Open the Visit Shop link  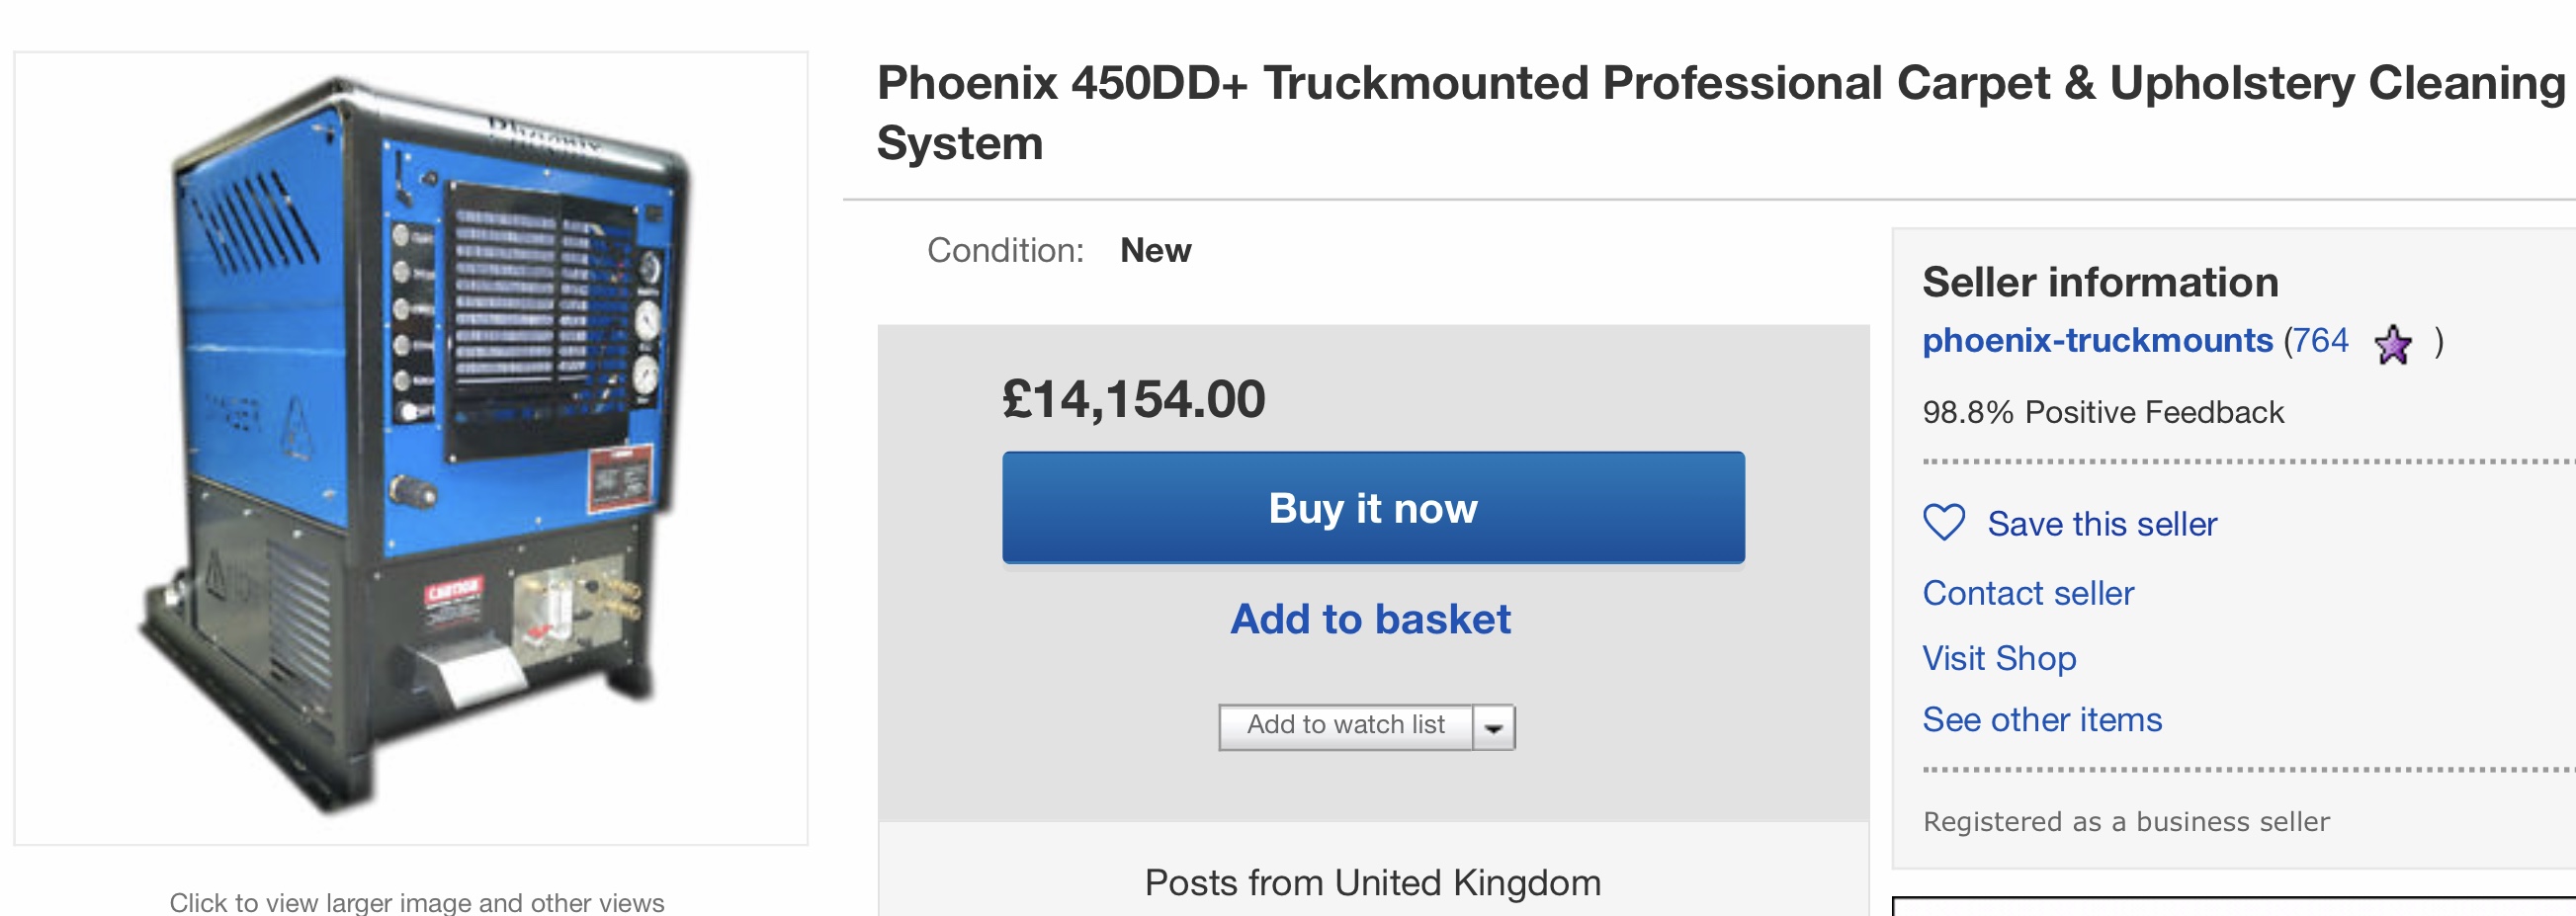[1999, 658]
